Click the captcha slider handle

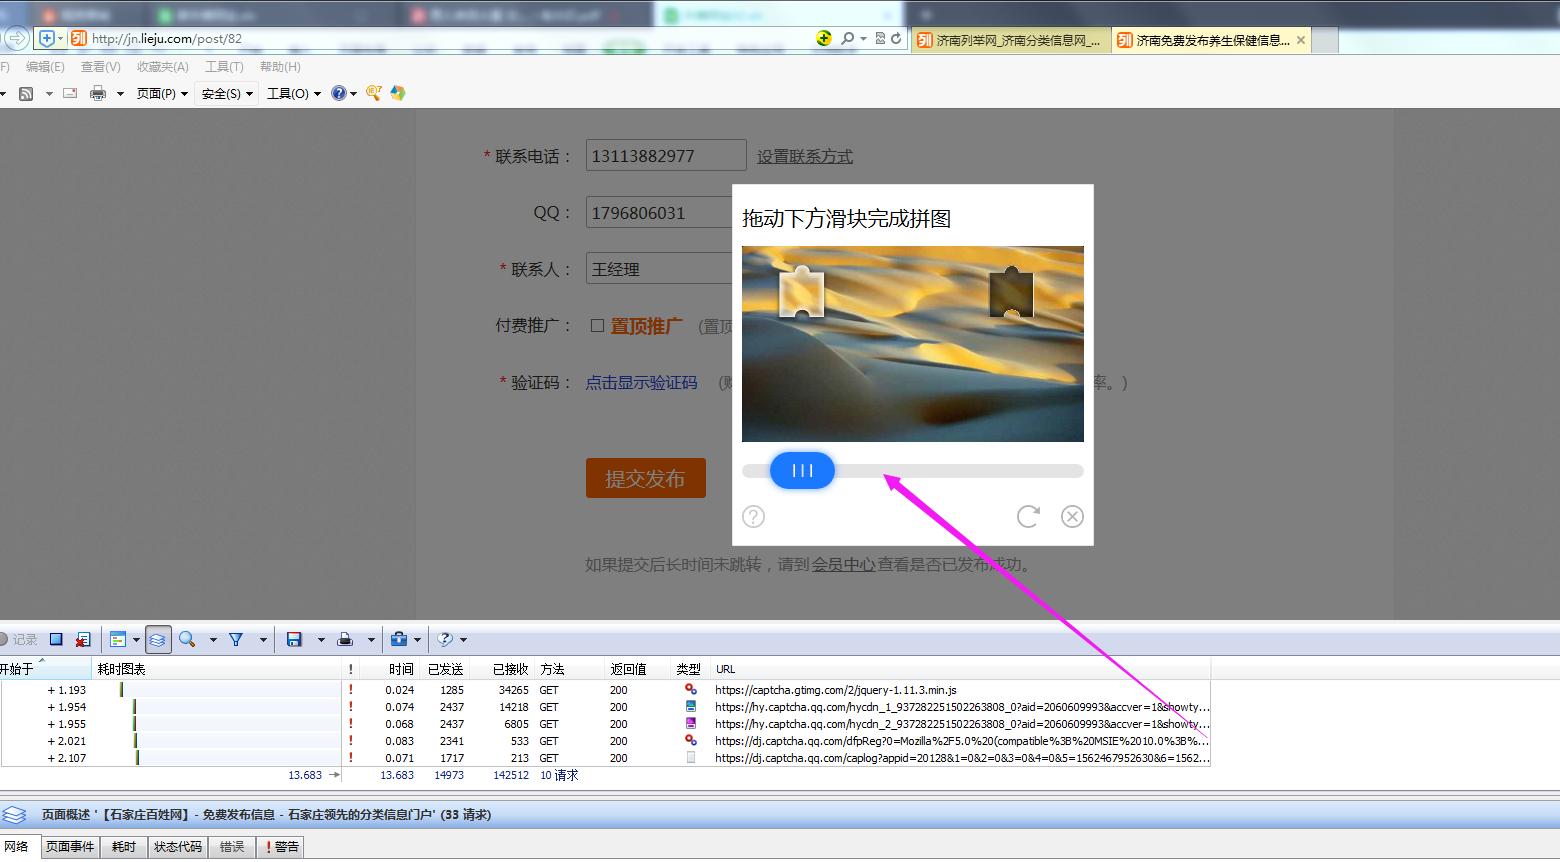(x=801, y=470)
